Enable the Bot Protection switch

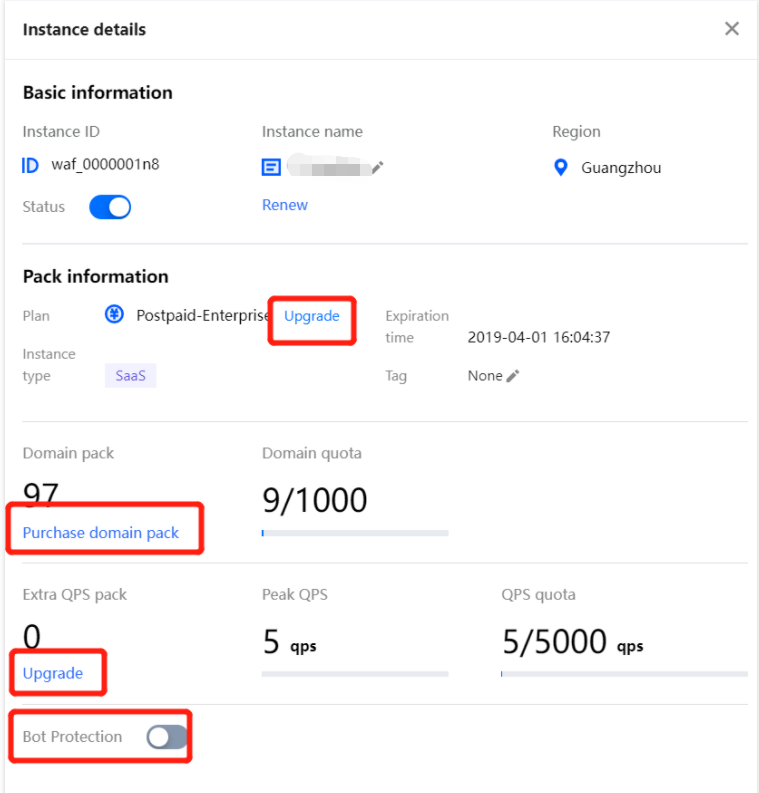click(x=166, y=737)
